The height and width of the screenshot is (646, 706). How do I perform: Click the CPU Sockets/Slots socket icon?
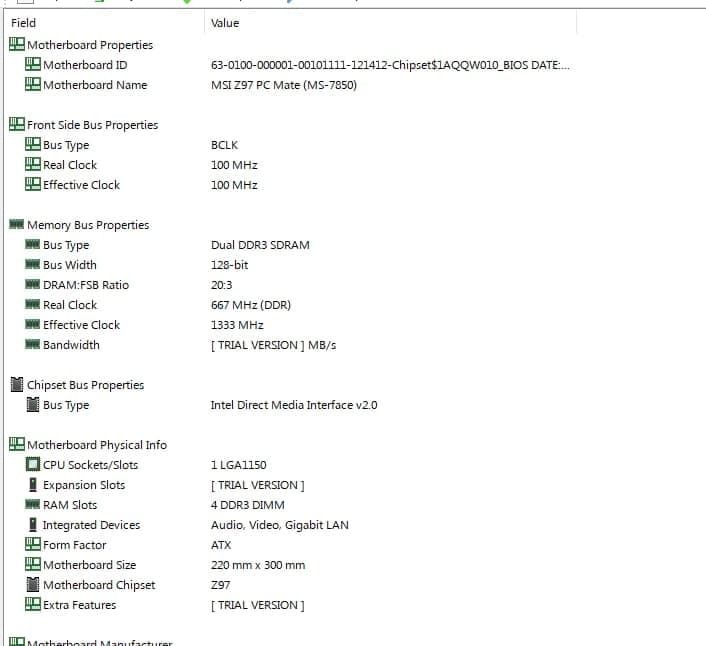tap(32, 464)
